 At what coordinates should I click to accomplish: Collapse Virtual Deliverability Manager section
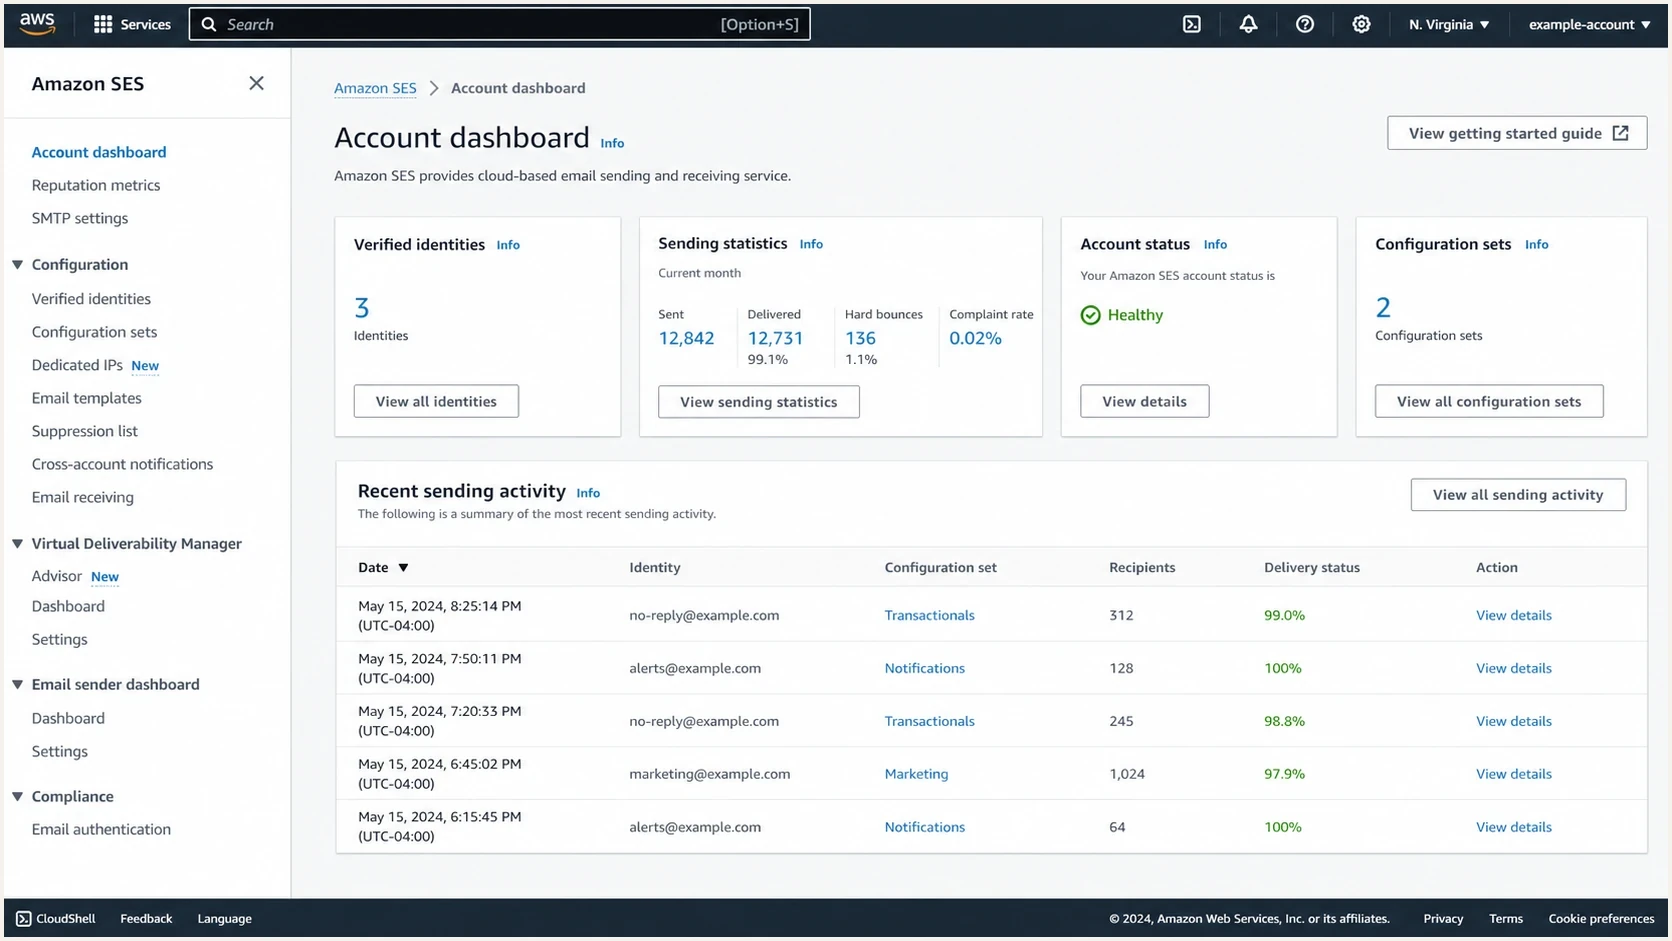click(17, 544)
